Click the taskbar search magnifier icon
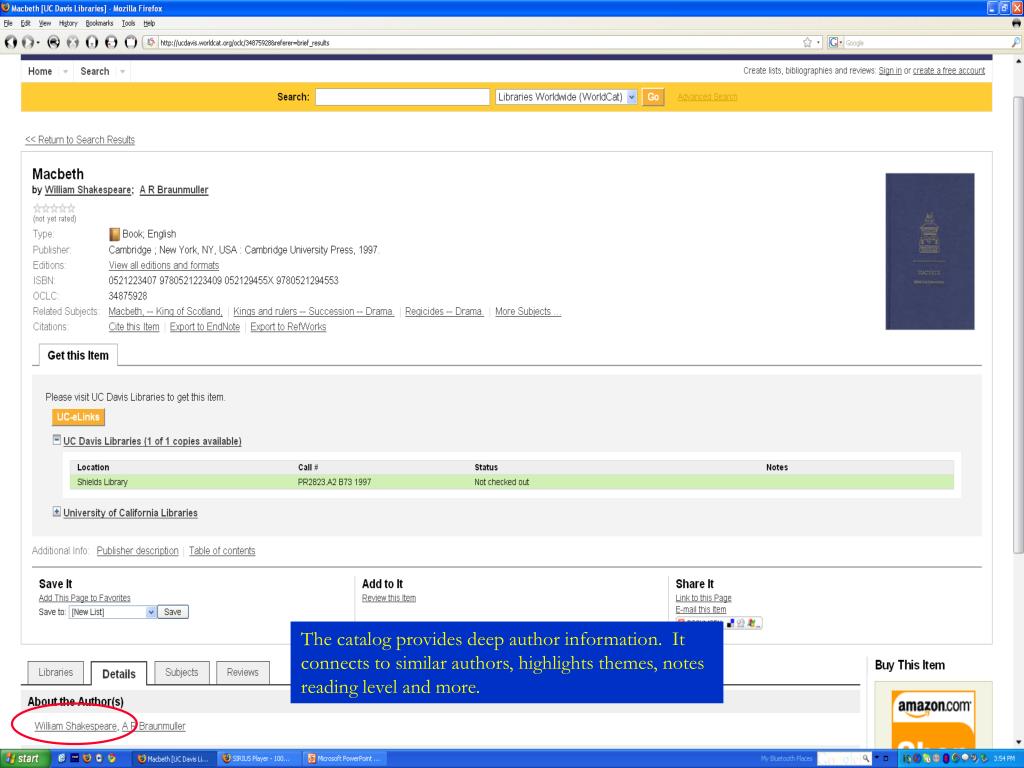 865,758
